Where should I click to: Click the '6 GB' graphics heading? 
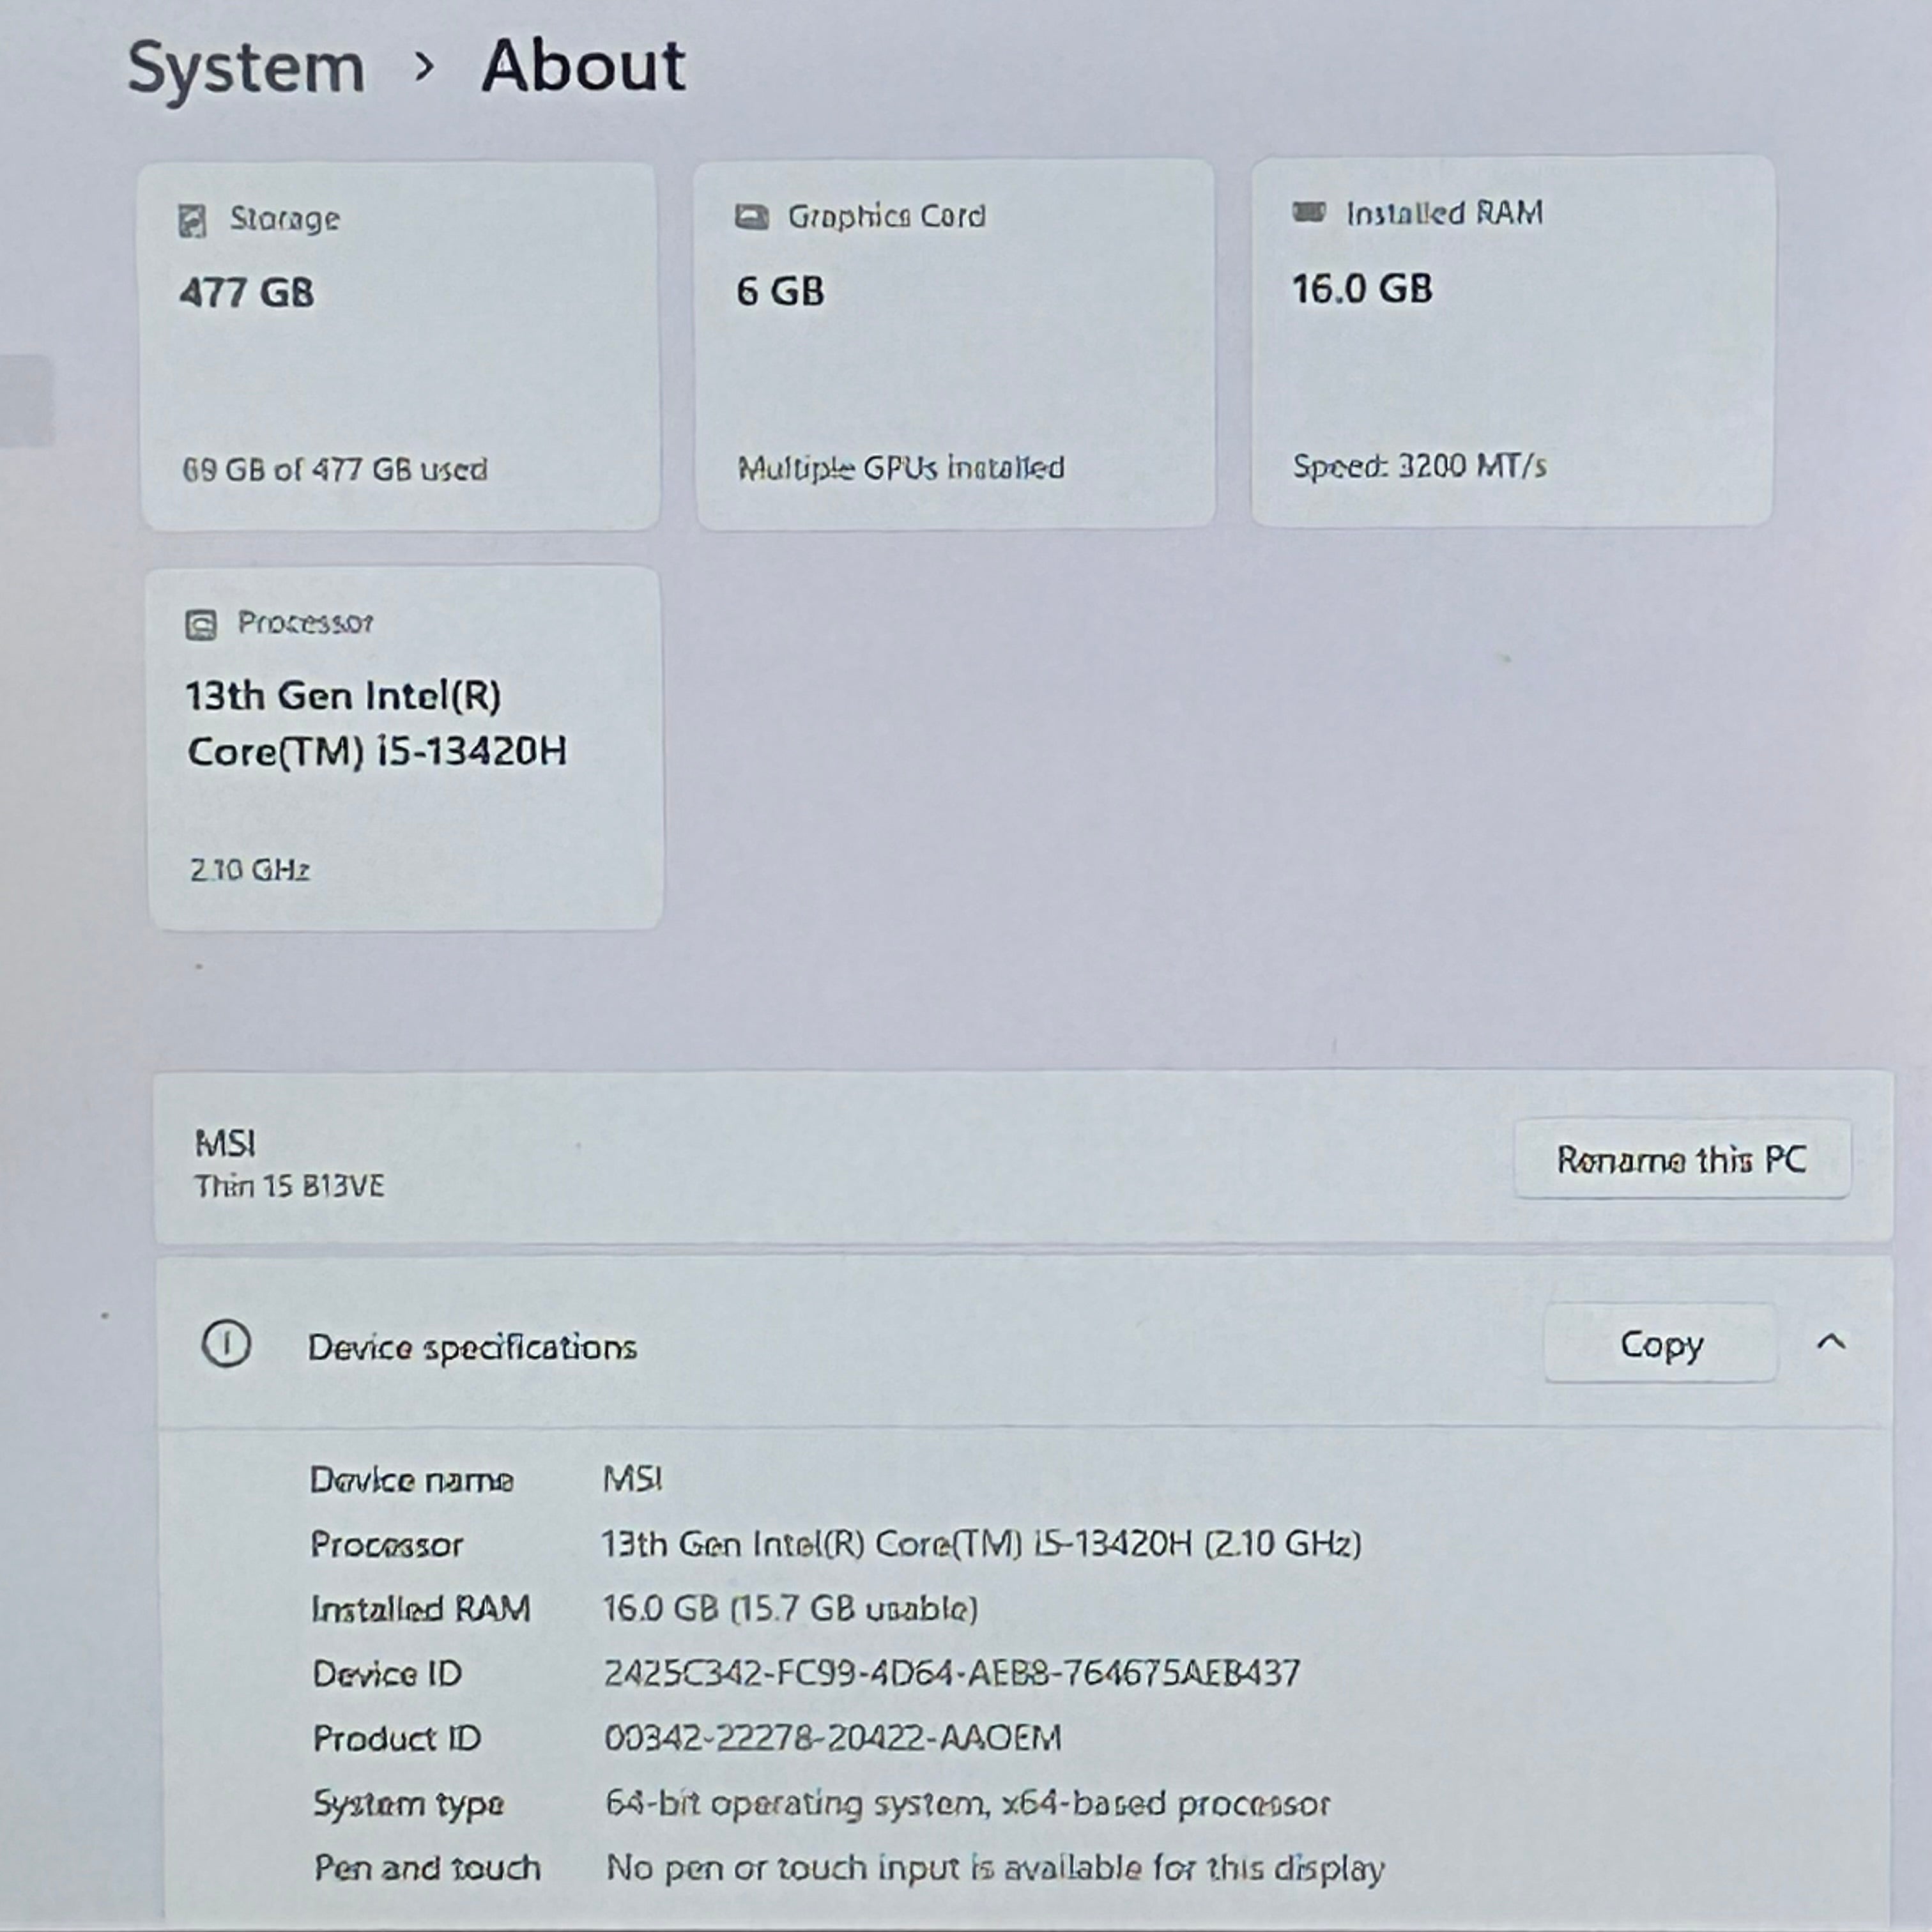click(x=780, y=291)
